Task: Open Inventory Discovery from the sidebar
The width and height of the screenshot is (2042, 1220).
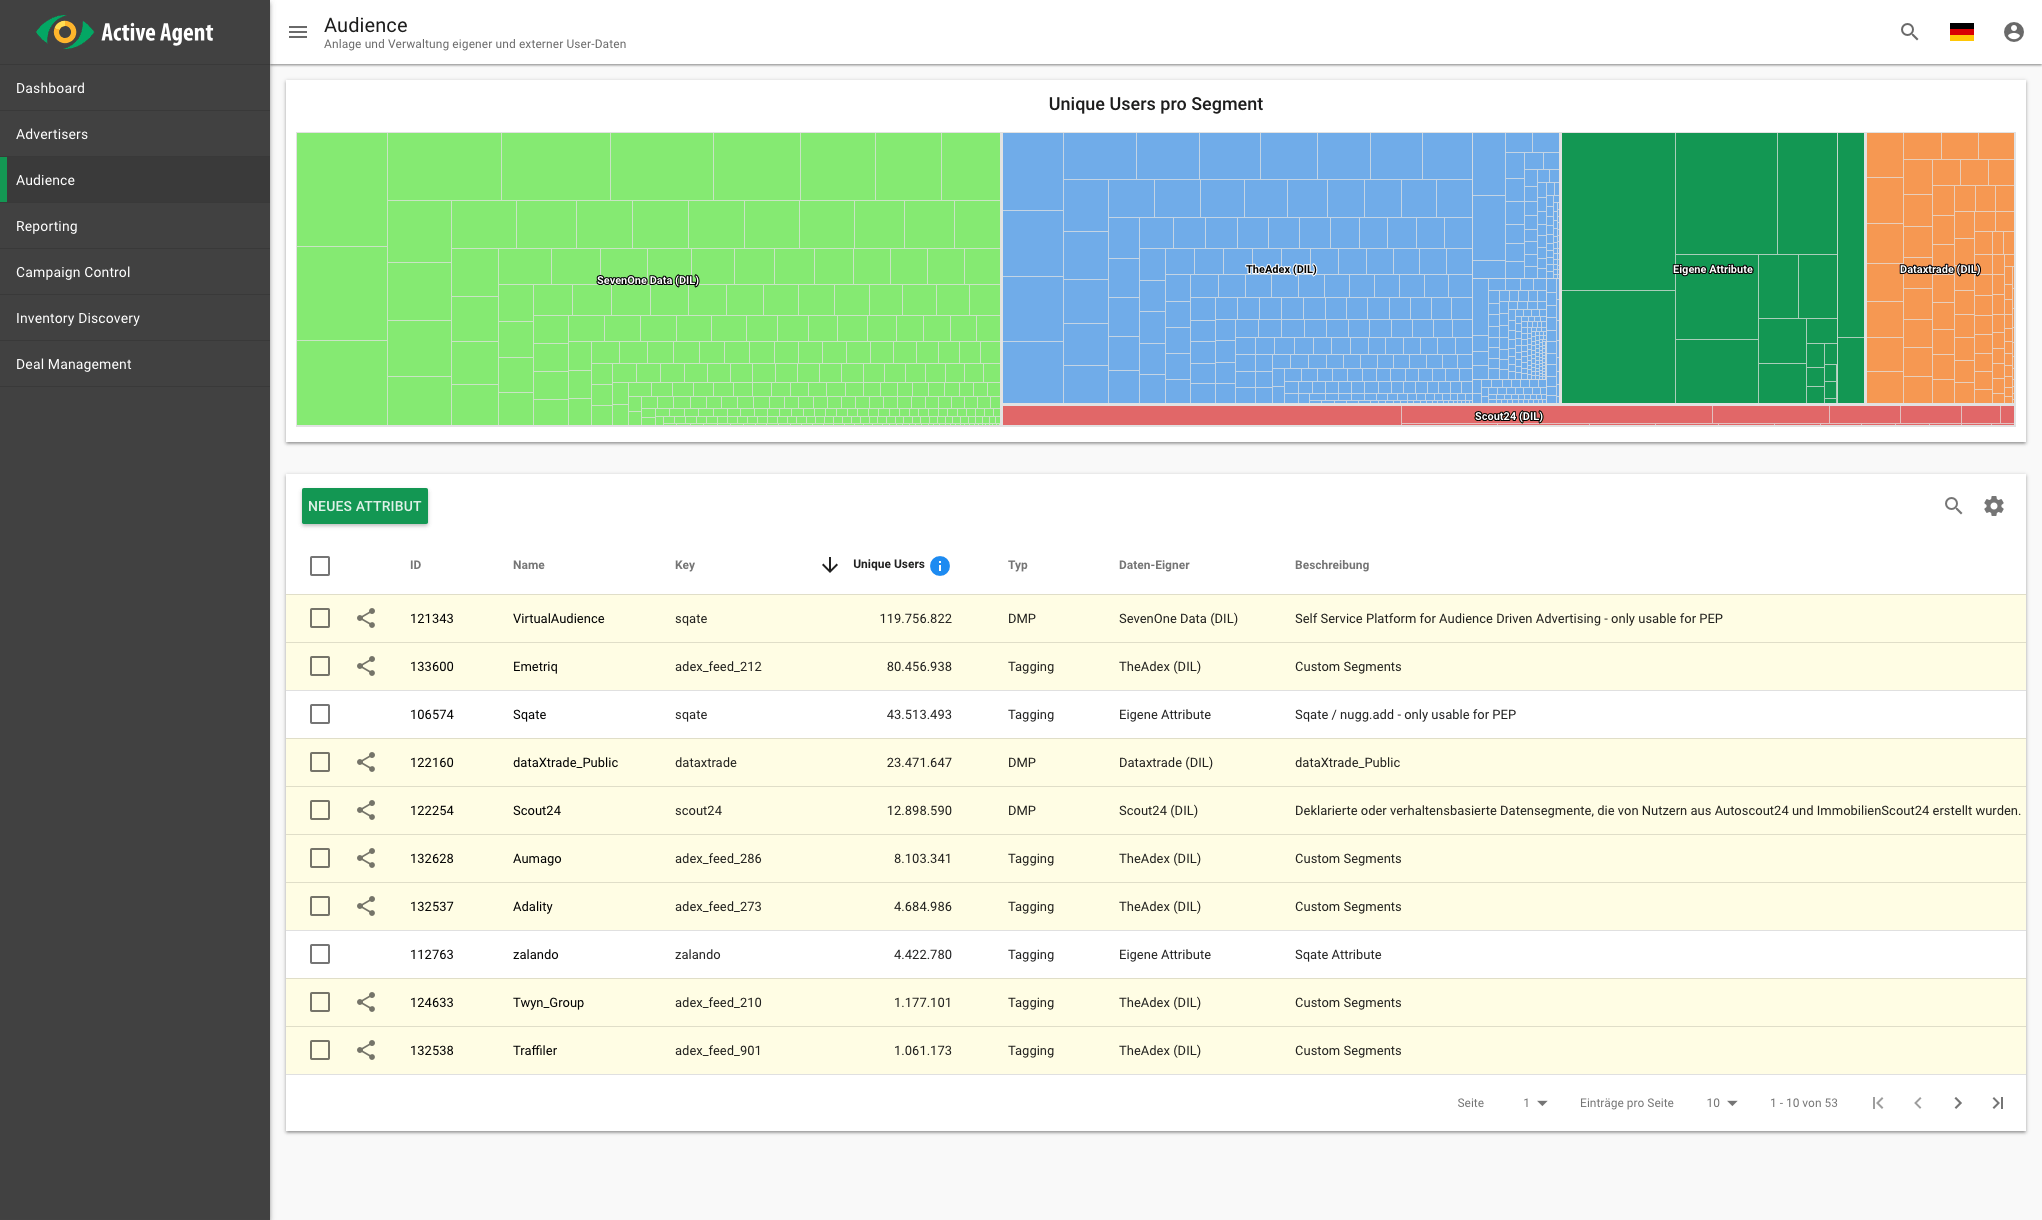Action: pyautogui.click(x=77, y=318)
